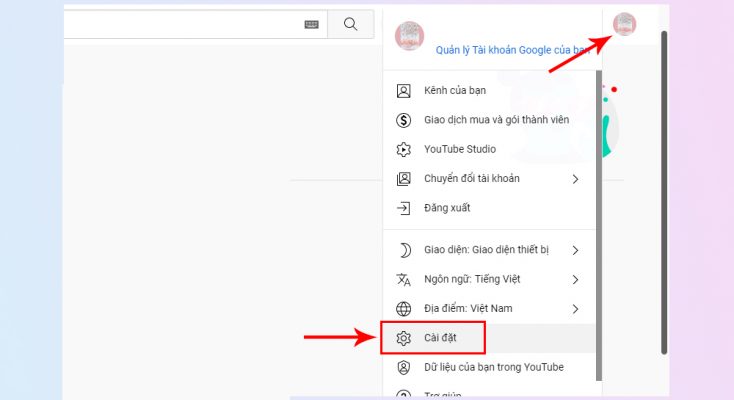Image resolution: width=734 pixels, height=400 pixels.
Task: Expand the Chuyển đổi tài khoản chevron
Action: [x=575, y=179]
